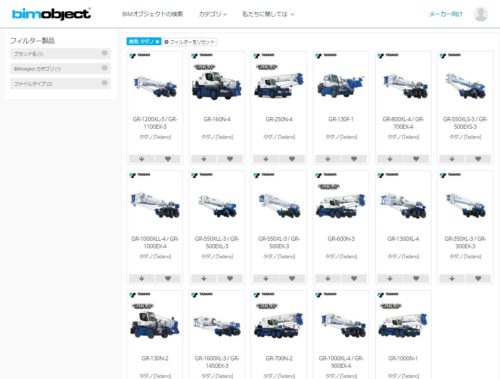The width and height of the screenshot is (500, 379).
Task: Add GR-600N-3 to favorites via heart
Action: [354, 278]
